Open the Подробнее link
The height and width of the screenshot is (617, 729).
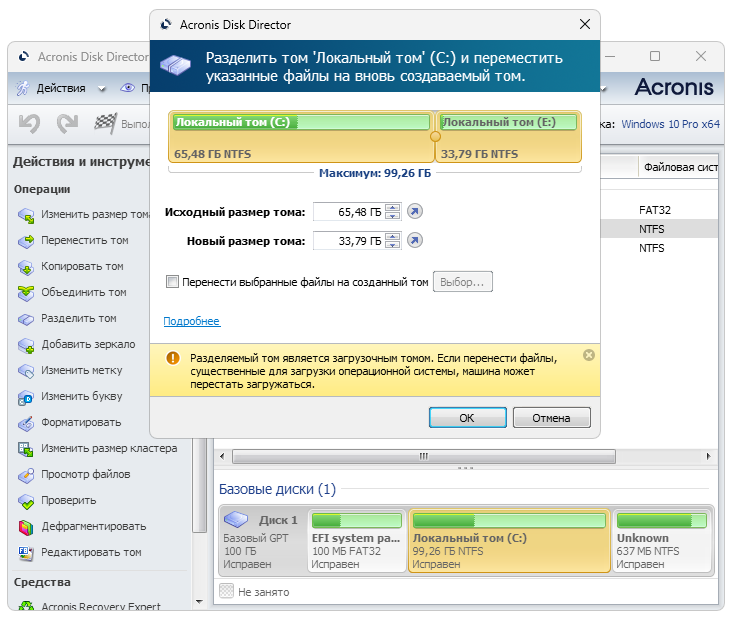point(192,321)
